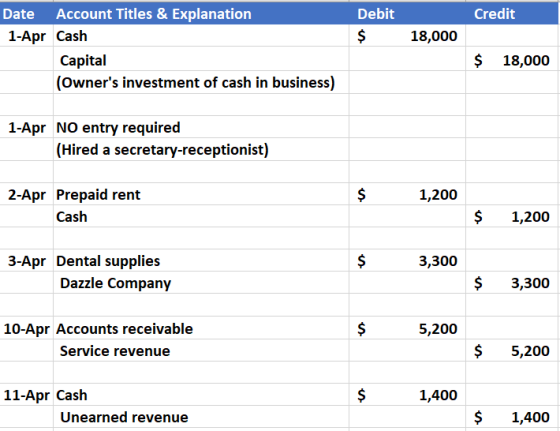
Task: Select the Account Titles & Explanation header
Action: (201, 14)
